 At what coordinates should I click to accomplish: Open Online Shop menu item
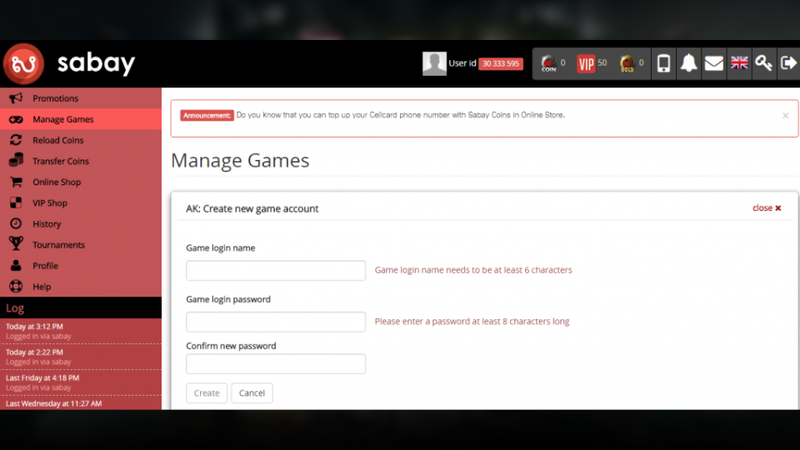pos(81,182)
